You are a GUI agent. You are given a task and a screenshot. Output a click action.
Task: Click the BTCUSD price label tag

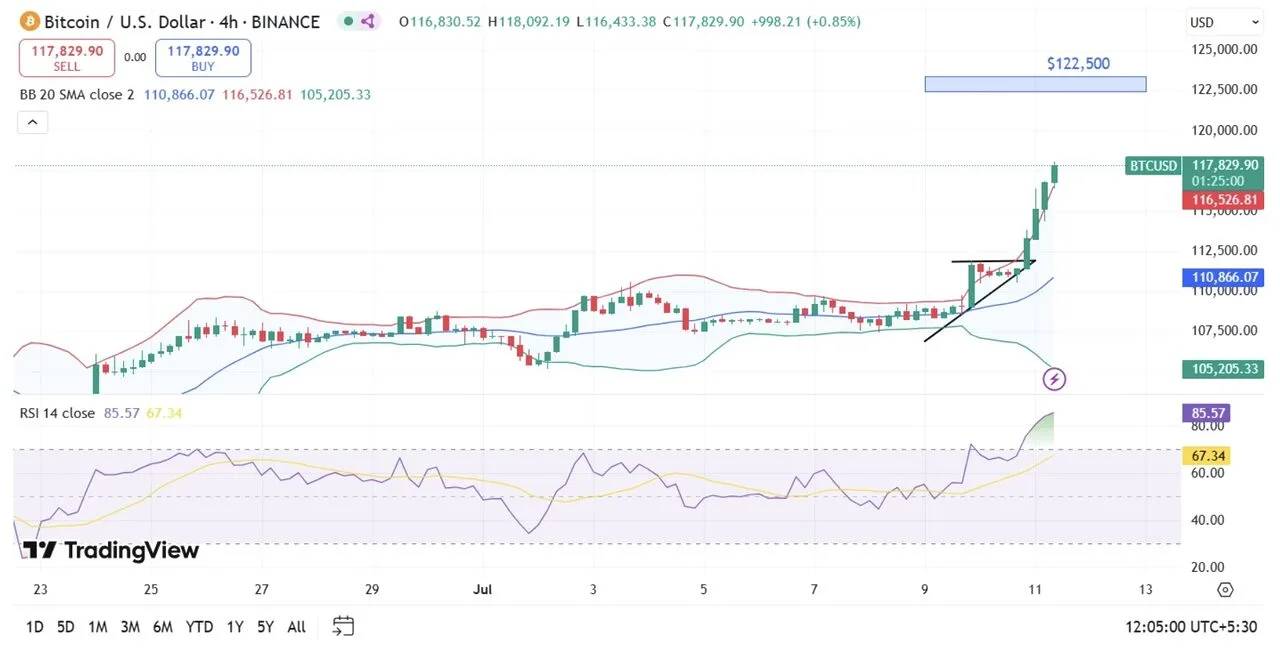[1152, 165]
